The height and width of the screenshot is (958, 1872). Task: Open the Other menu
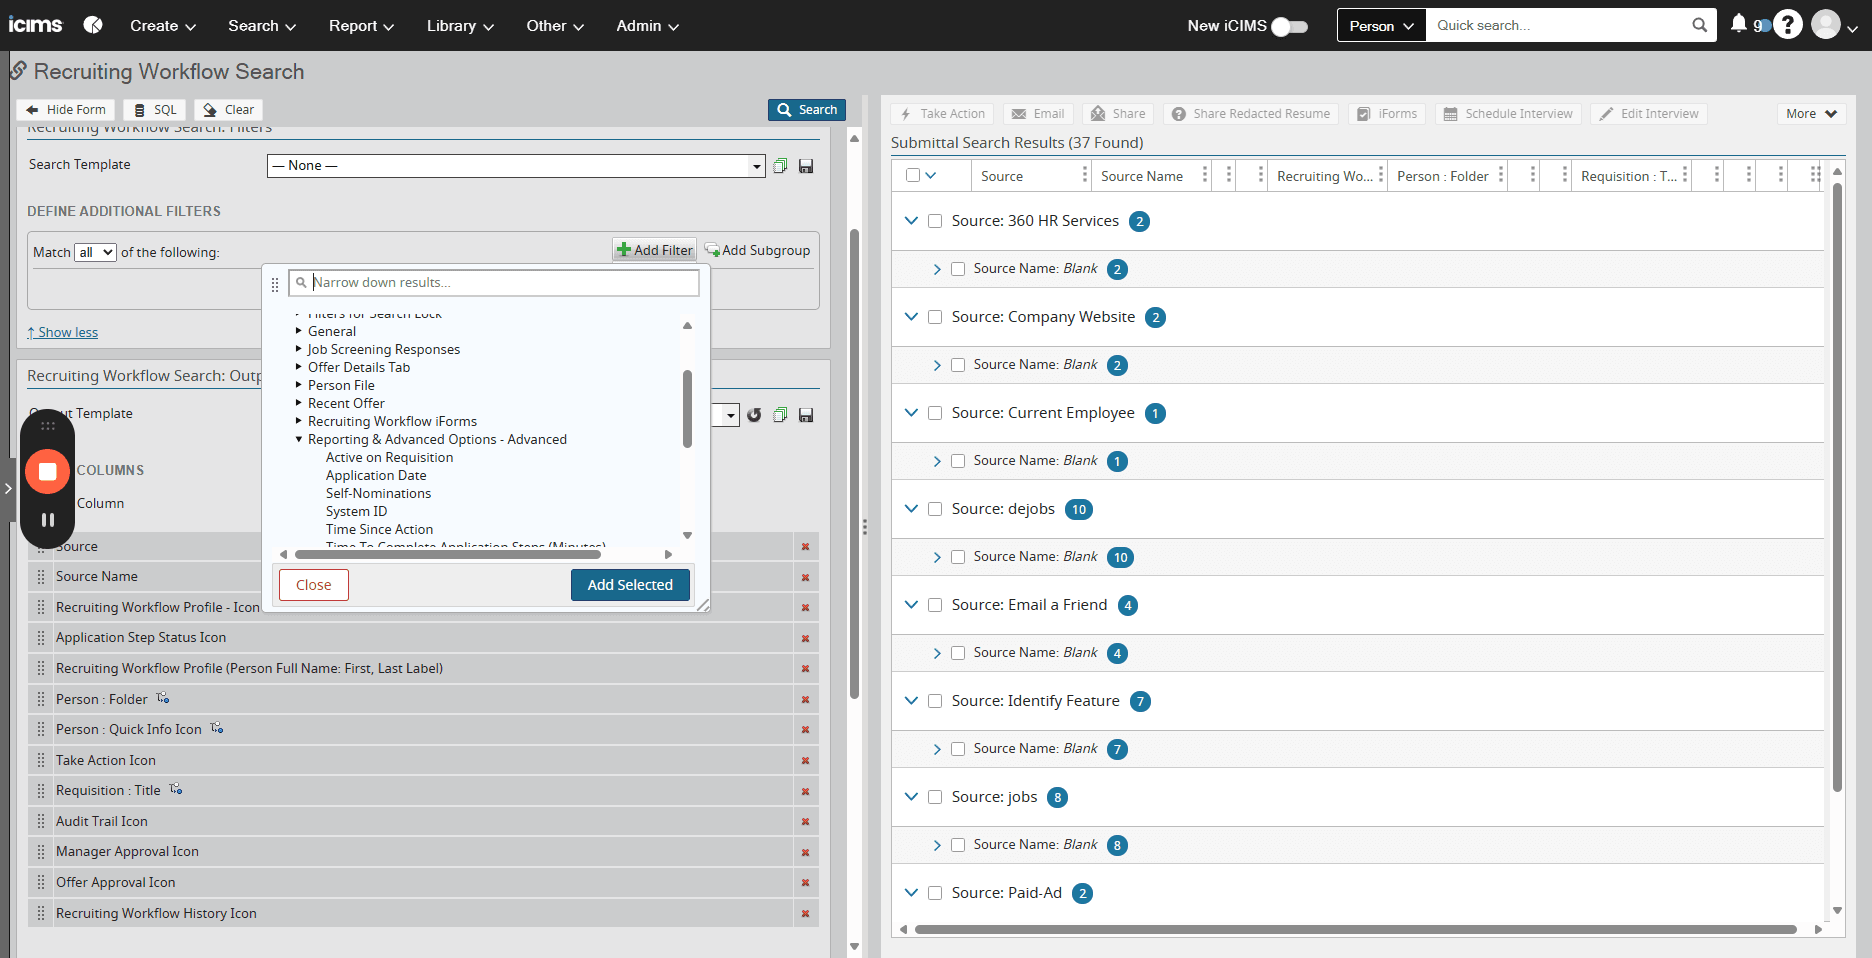tap(555, 26)
